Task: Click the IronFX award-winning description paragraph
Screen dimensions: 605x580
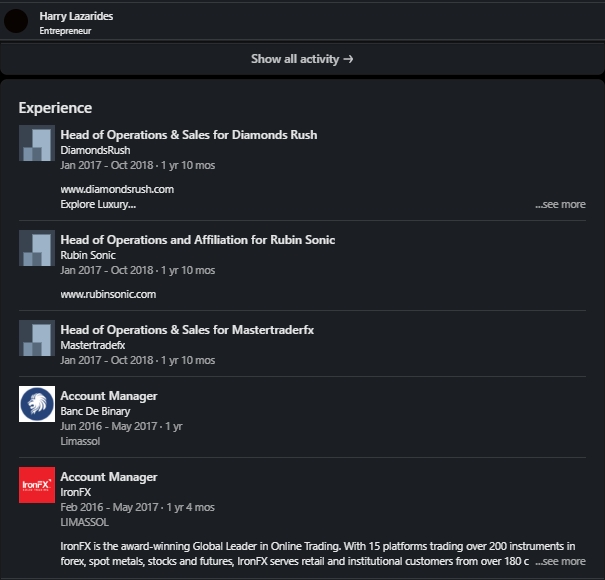Action: point(318,553)
